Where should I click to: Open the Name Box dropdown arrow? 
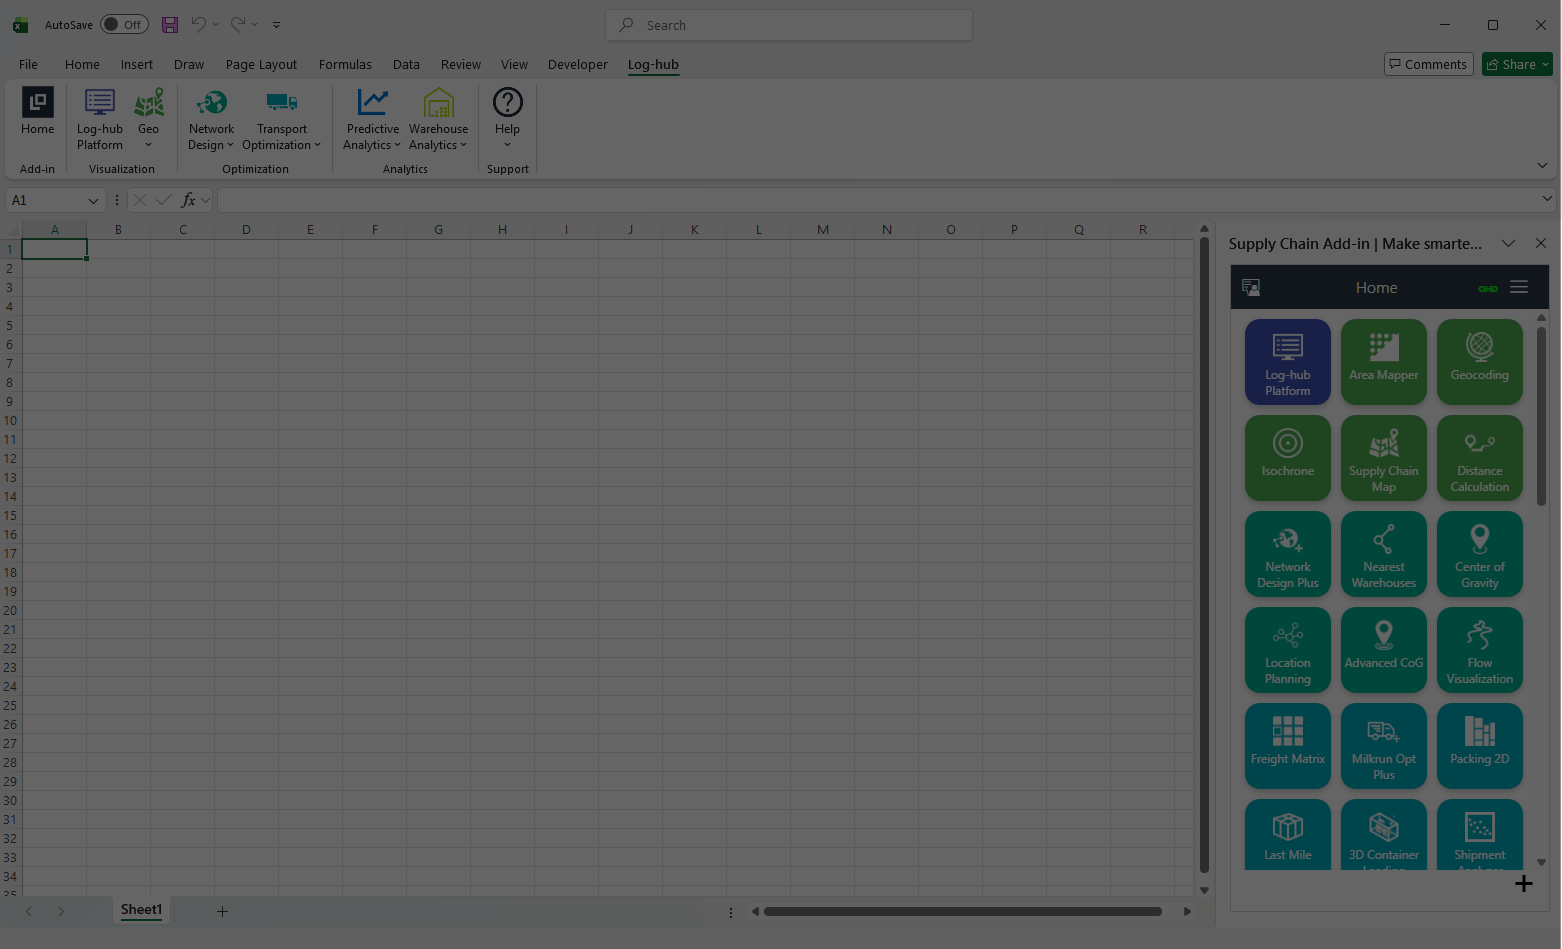pos(93,200)
